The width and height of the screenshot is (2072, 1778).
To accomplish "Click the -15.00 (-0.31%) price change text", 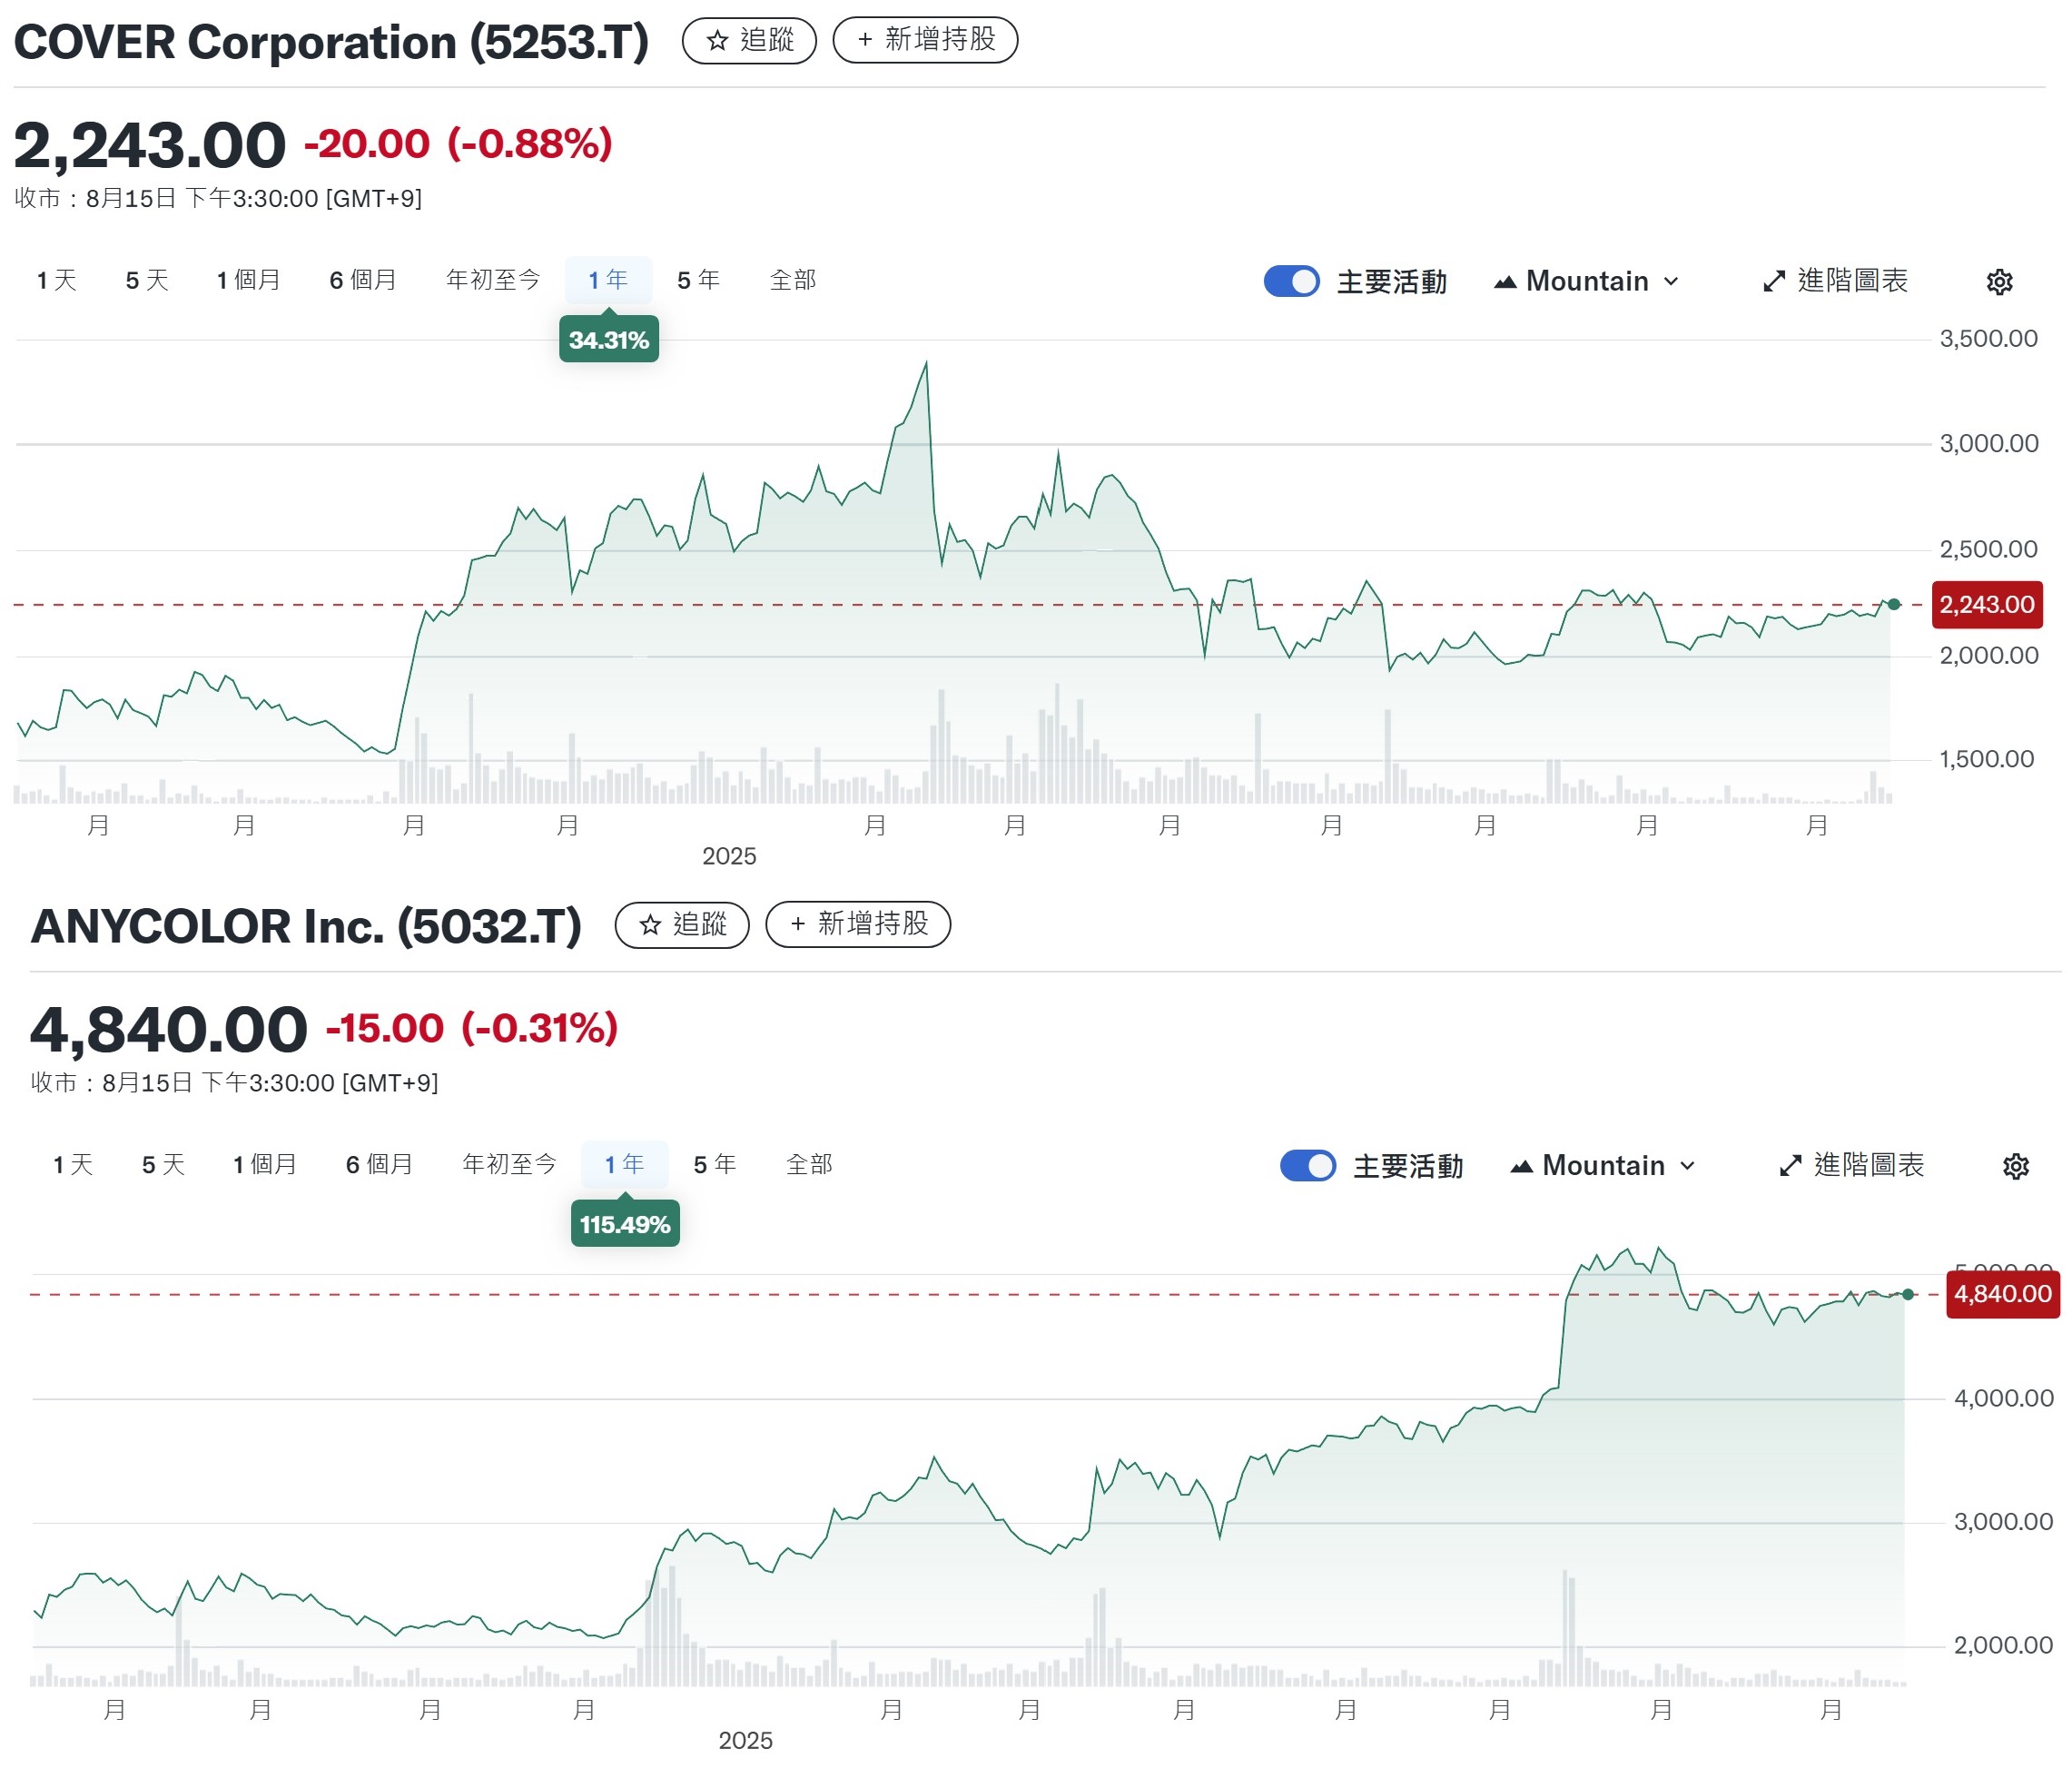I will point(472,1028).
